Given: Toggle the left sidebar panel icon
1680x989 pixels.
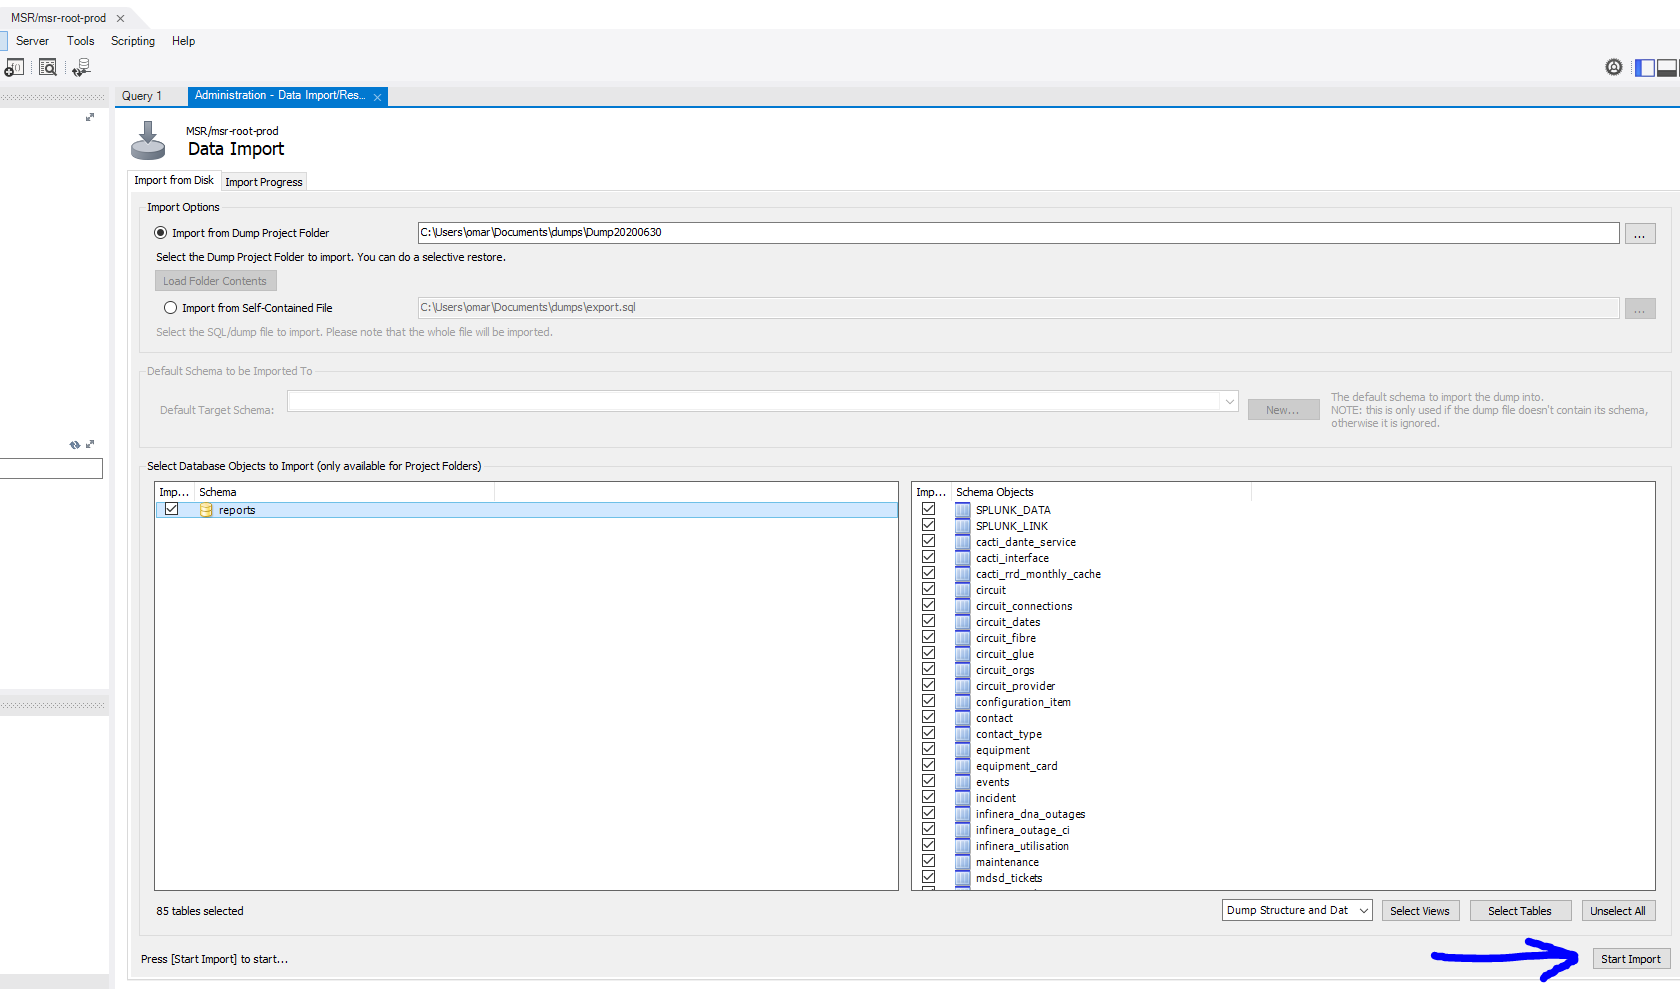Looking at the screenshot, I should tap(1645, 67).
